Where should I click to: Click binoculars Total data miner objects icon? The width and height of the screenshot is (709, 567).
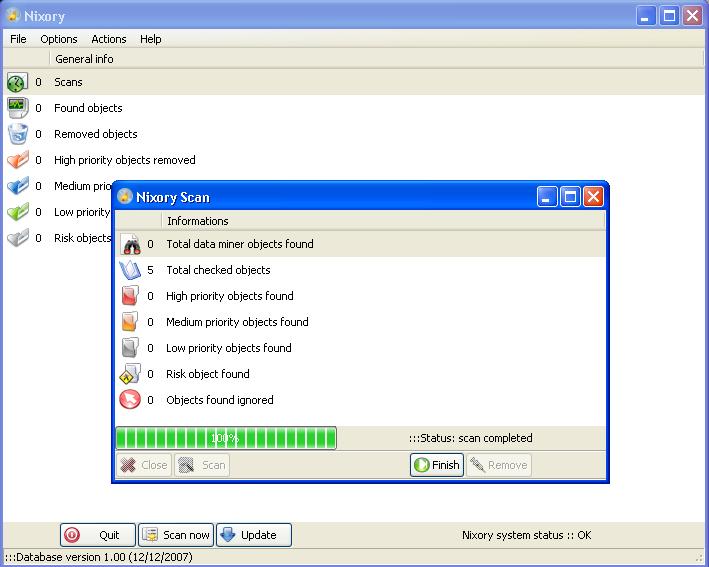tap(131, 245)
